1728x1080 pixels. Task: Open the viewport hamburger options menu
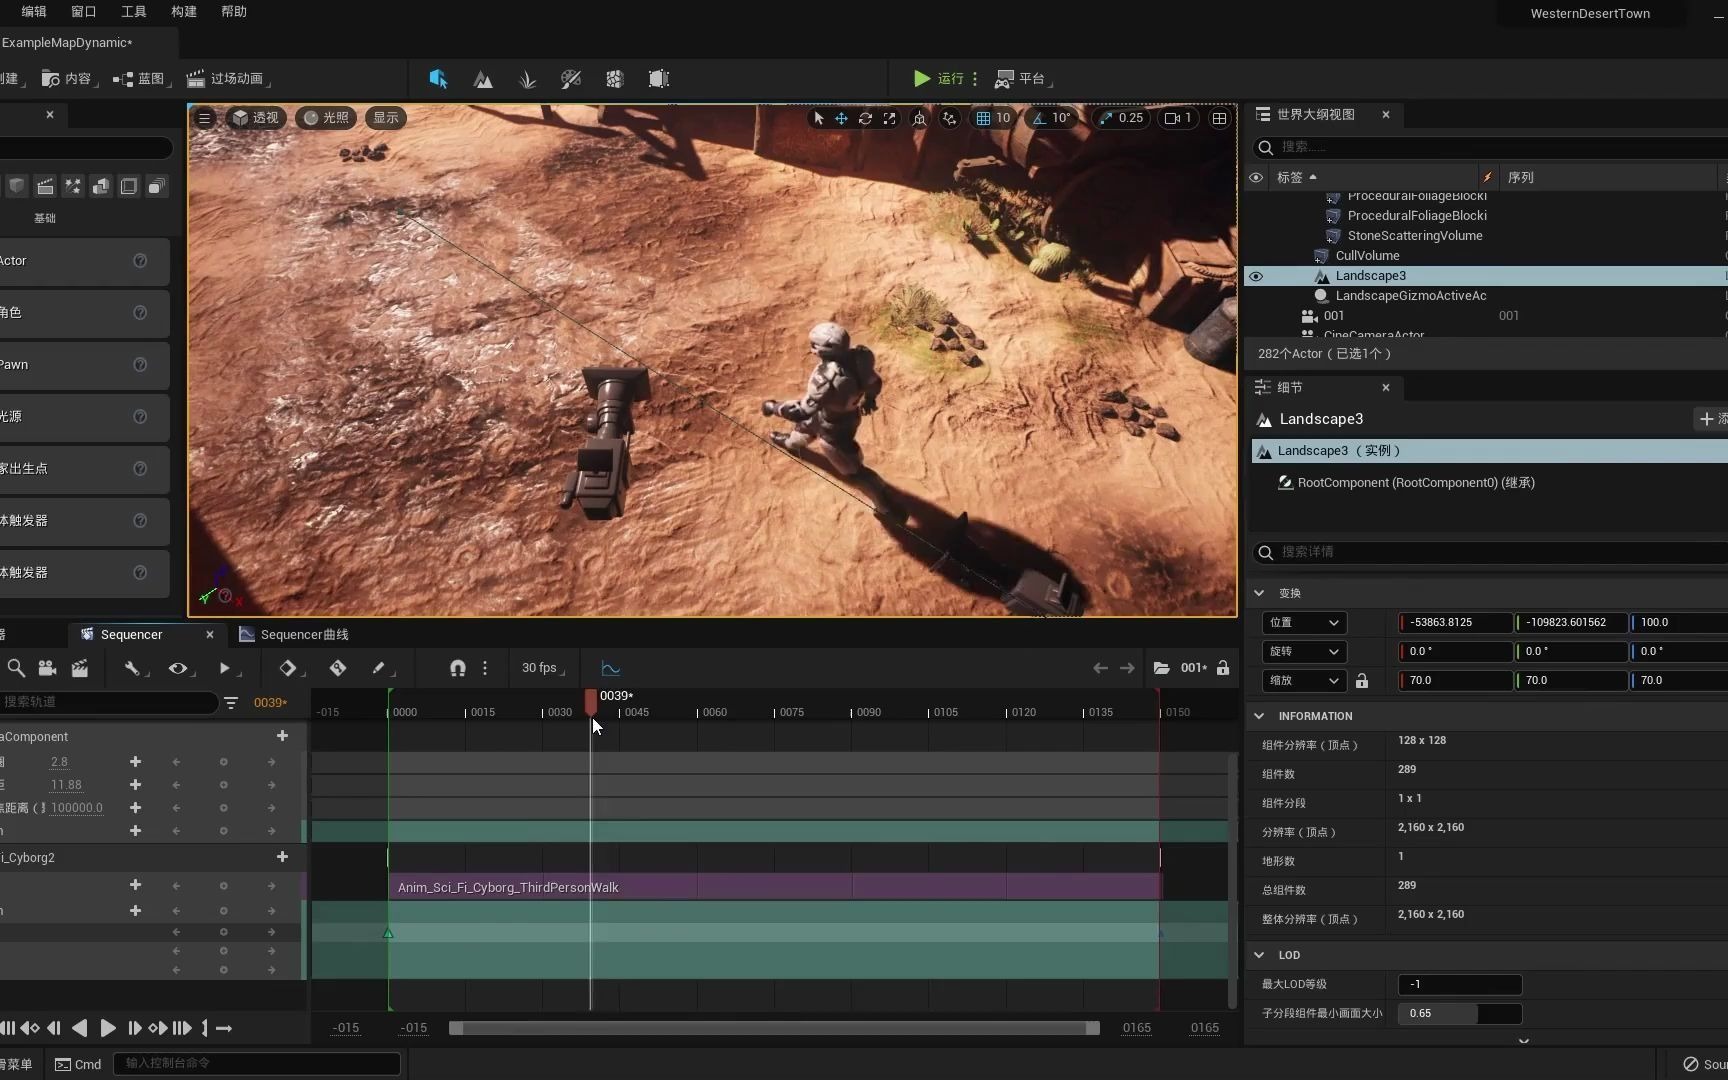(204, 118)
